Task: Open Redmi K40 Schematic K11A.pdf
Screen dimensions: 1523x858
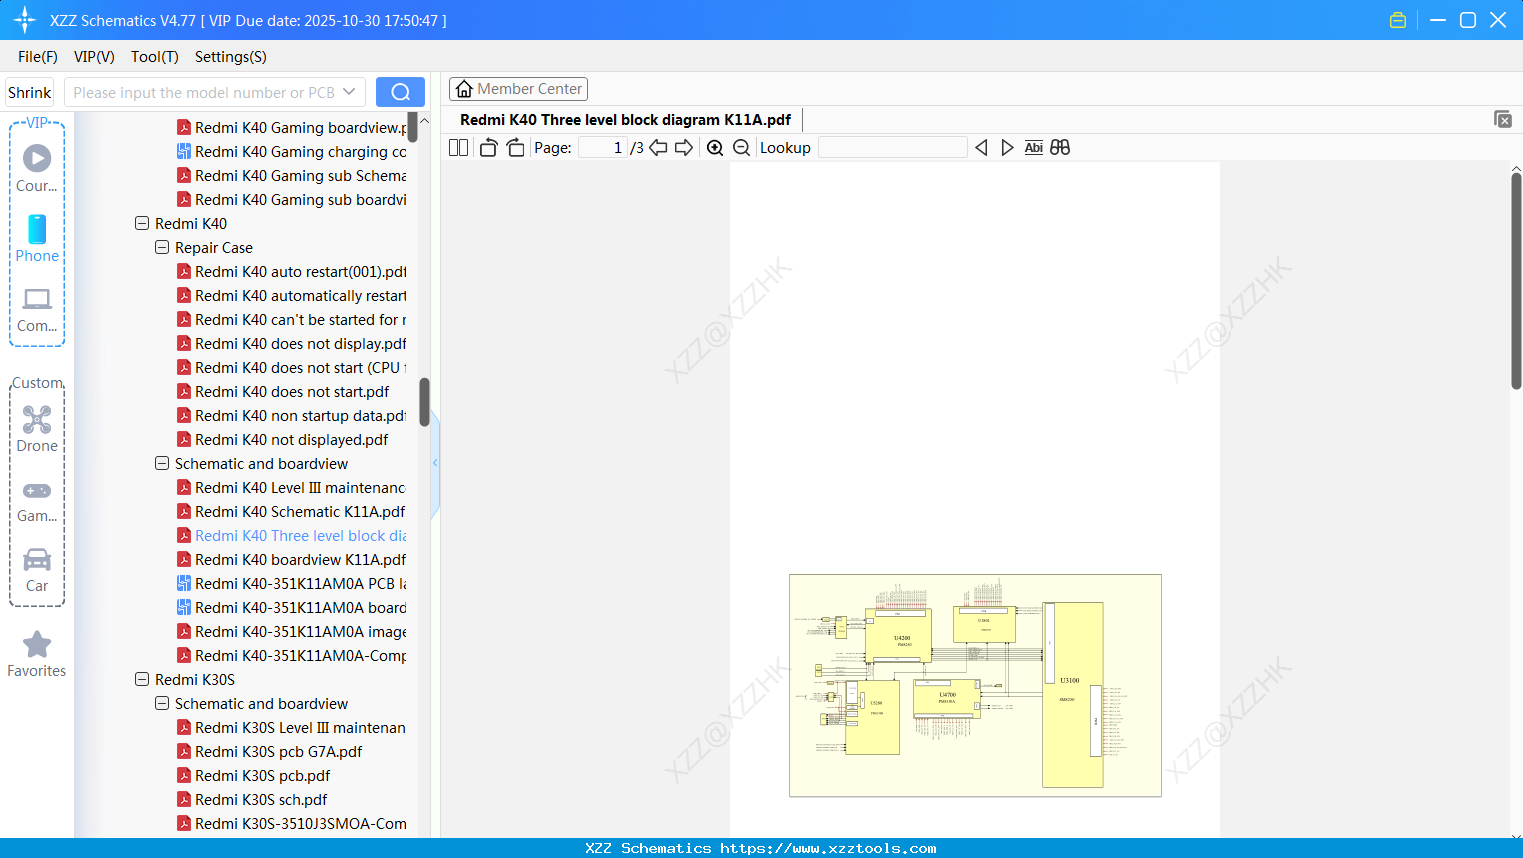Action: coord(300,511)
